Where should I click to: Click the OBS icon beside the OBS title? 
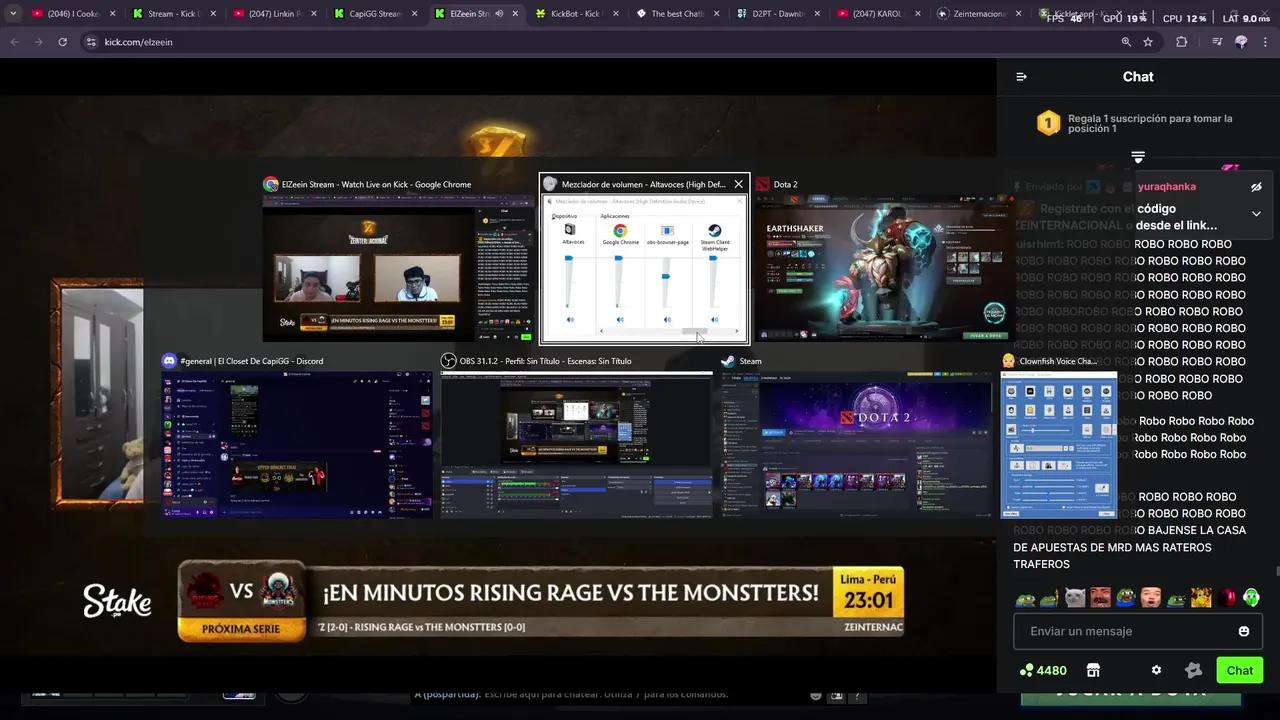[448, 361]
